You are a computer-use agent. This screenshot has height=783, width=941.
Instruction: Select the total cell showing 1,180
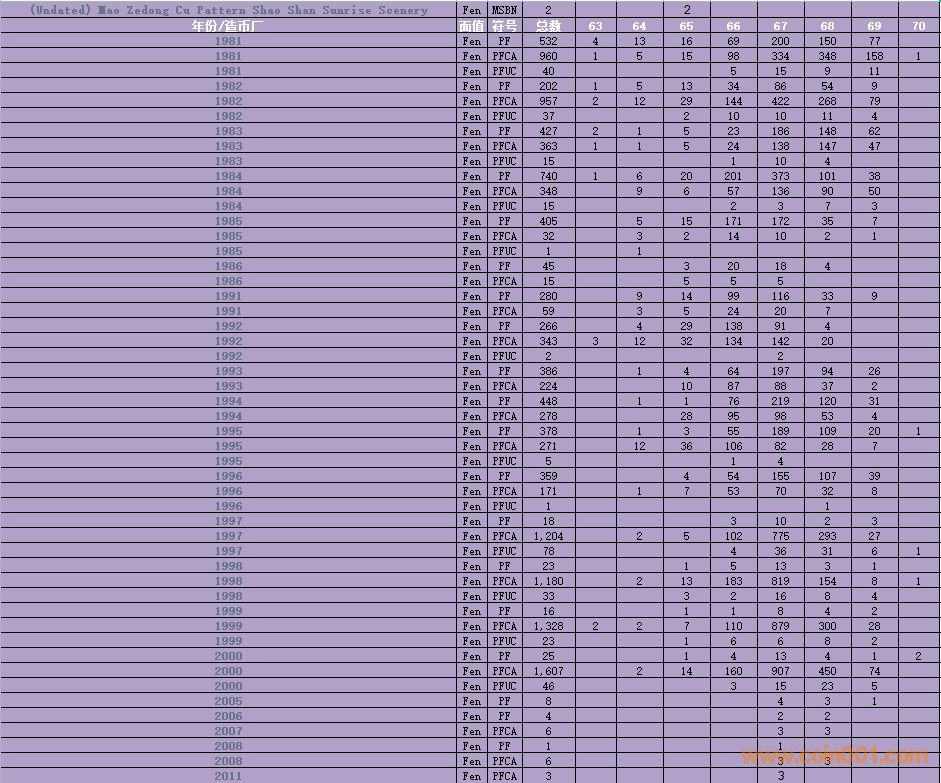(x=548, y=581)
